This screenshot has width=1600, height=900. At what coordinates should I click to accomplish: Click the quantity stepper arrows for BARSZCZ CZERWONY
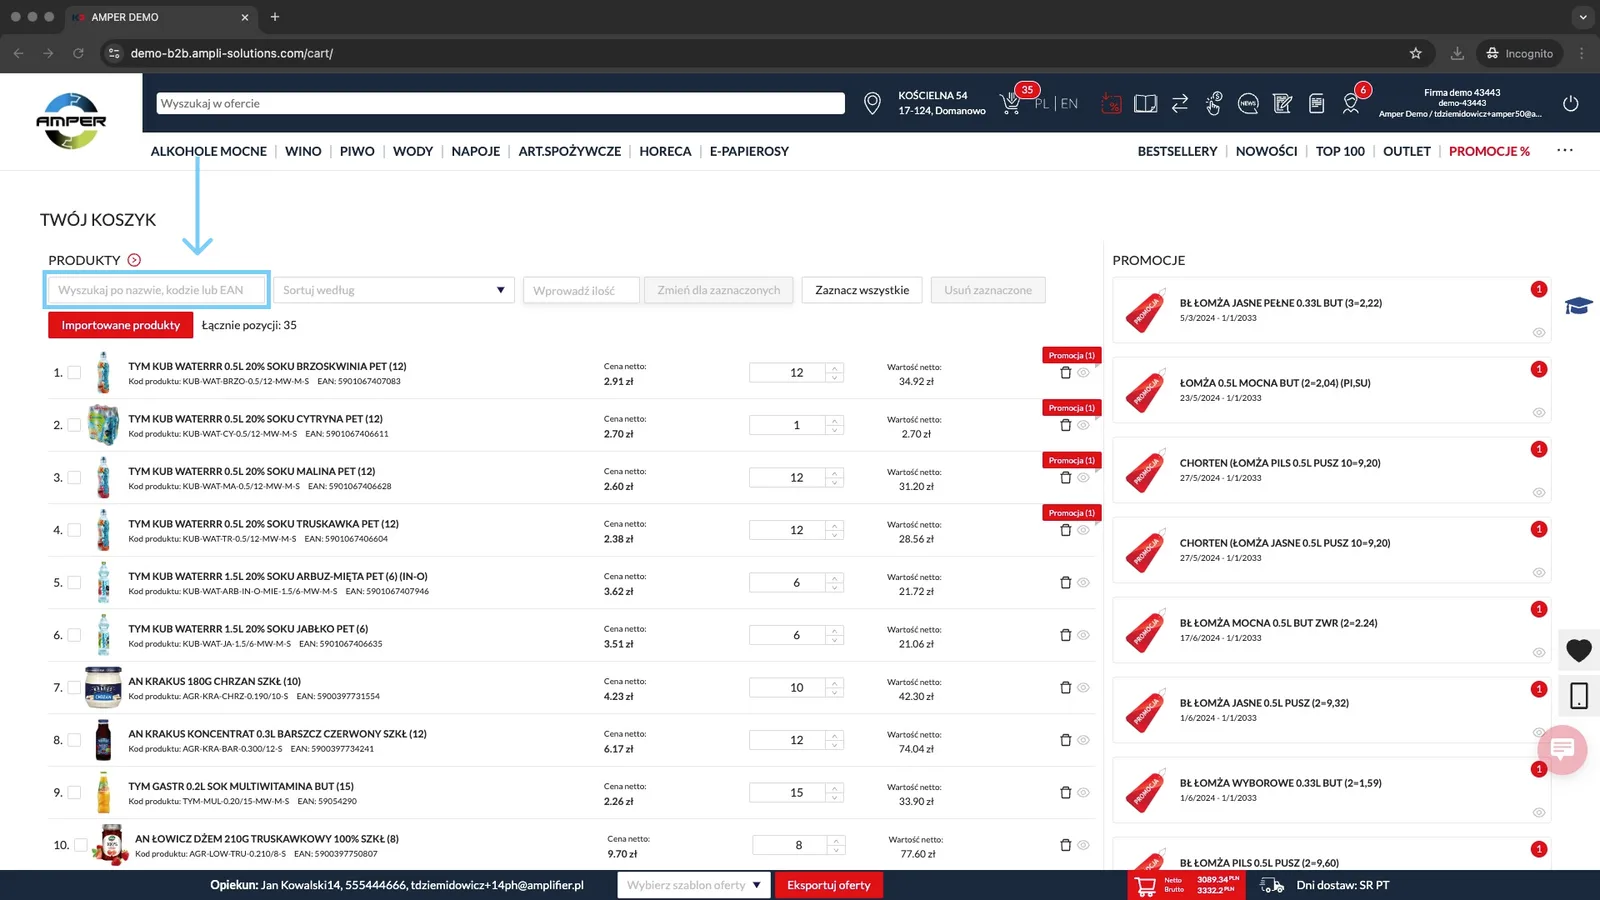click(834, 740)
